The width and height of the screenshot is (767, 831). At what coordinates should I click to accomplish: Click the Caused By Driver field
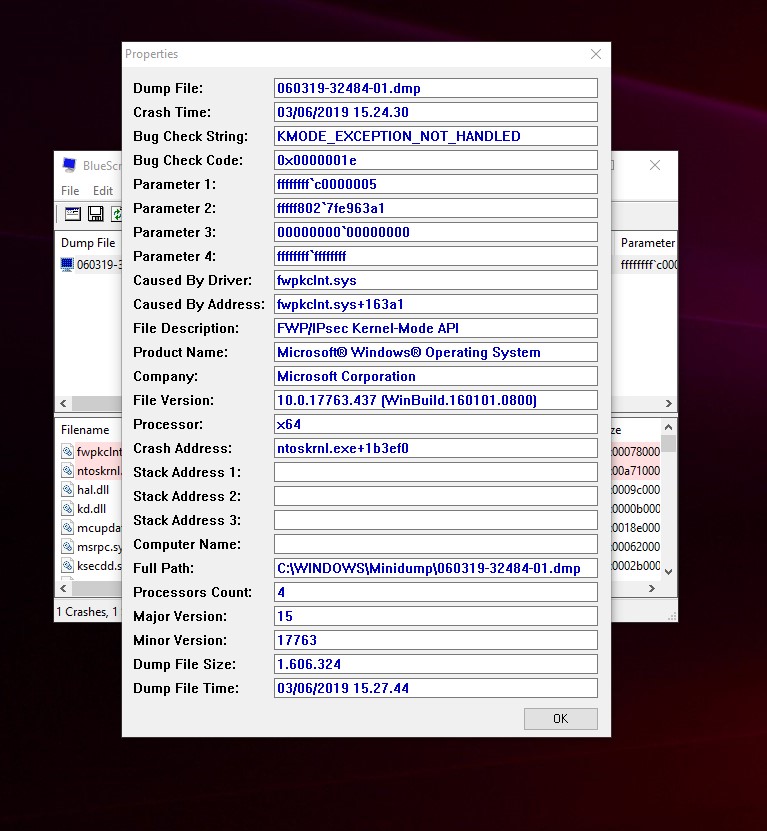tap(436, 280)
